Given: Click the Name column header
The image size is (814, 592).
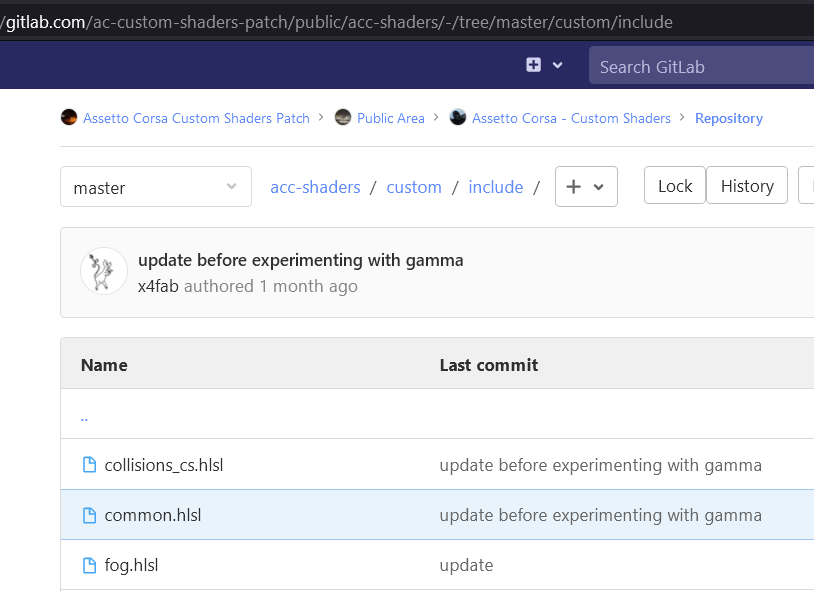Looking at the screenshot, I should (104, 365).
